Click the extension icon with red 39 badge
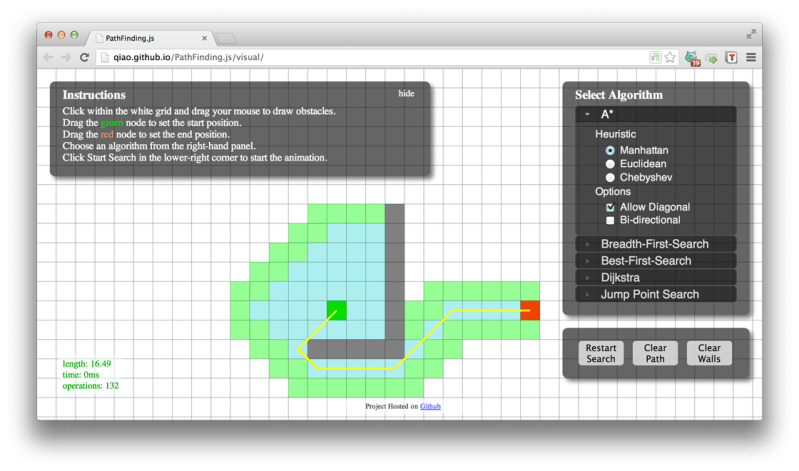This screenshot has width=799, height=471. pos(692,58)
